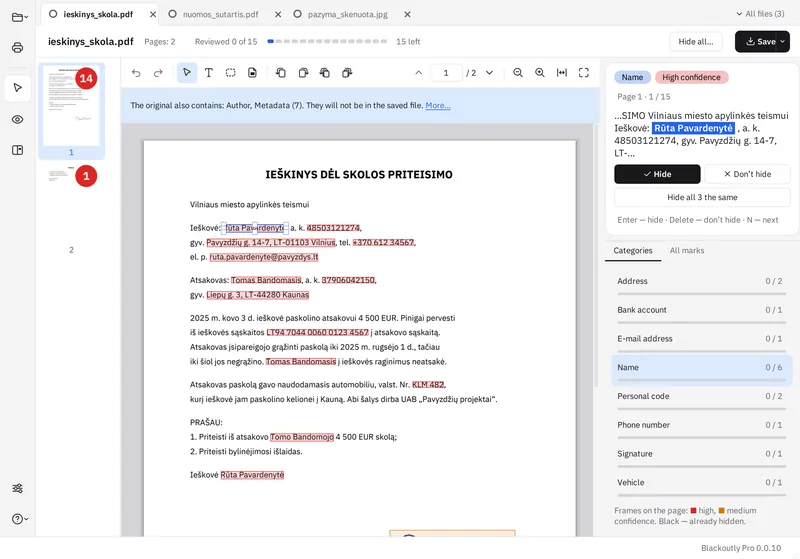
Task: Switch to the Categories tab
Action: click(633, 250)
